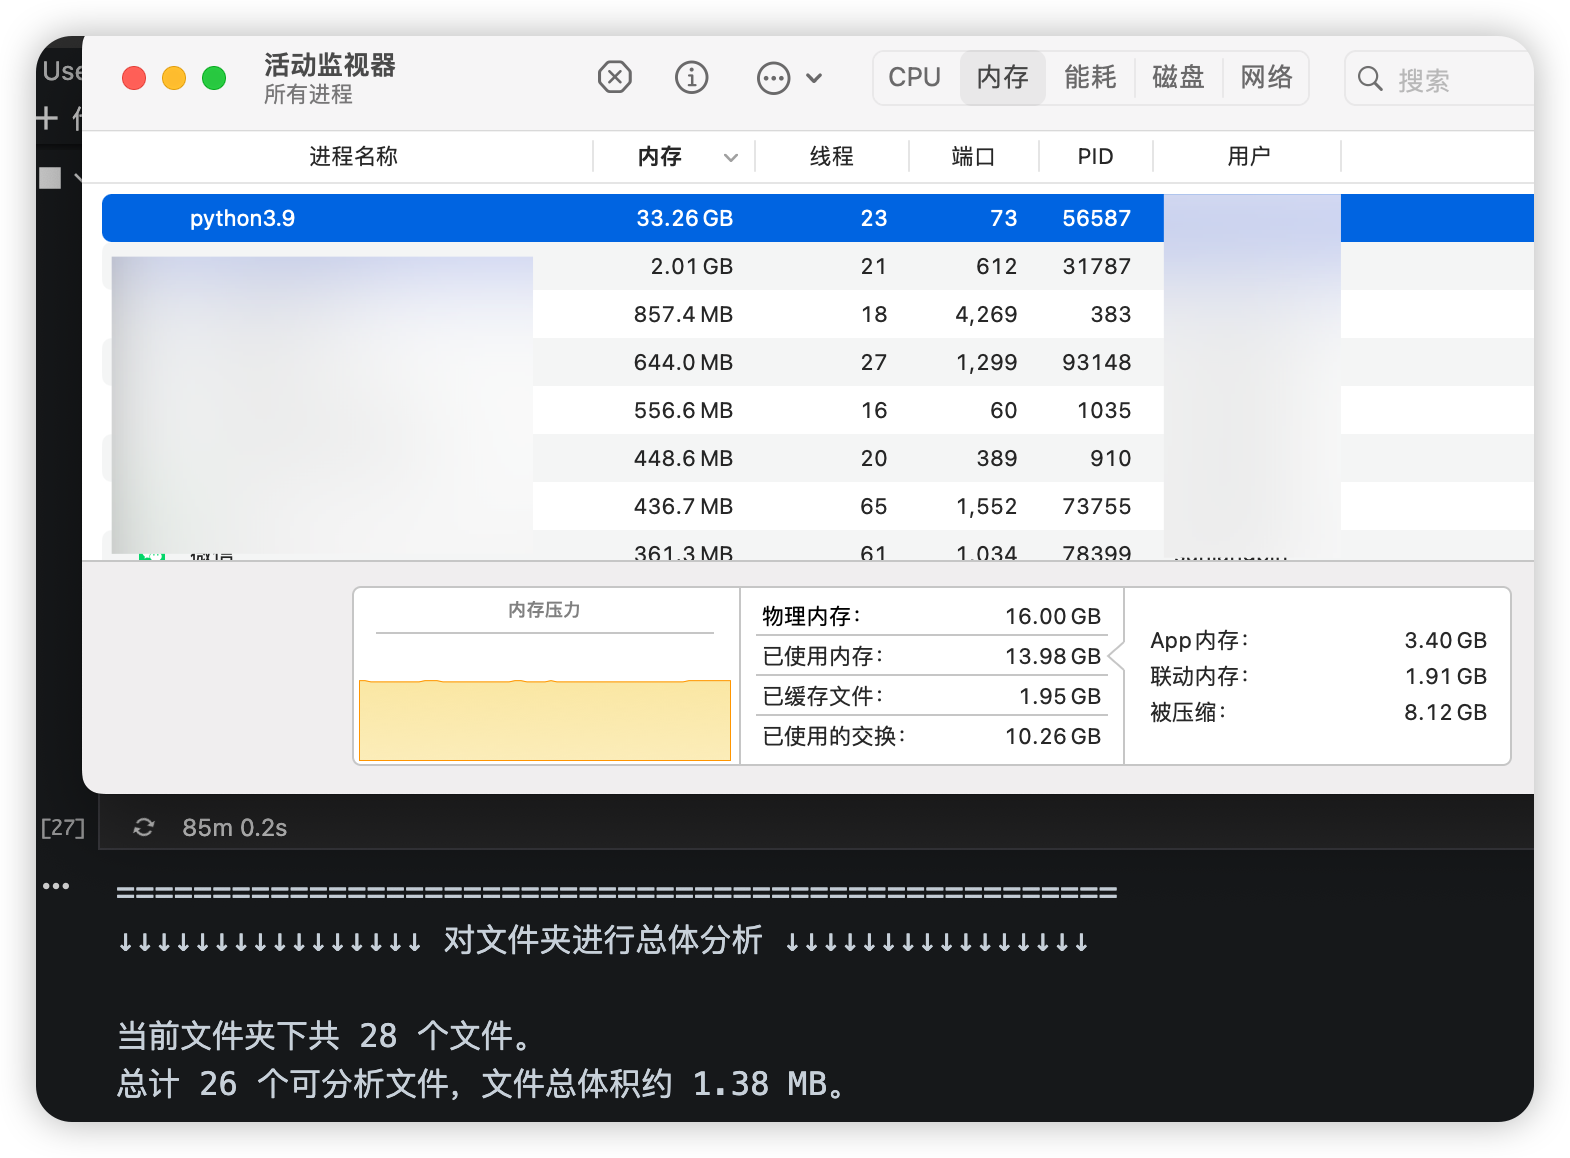The height and width of the screenshot is (1158, 1570).
Task: Open the ellipsis action menu in the toolbar
Action: [773, 78]
